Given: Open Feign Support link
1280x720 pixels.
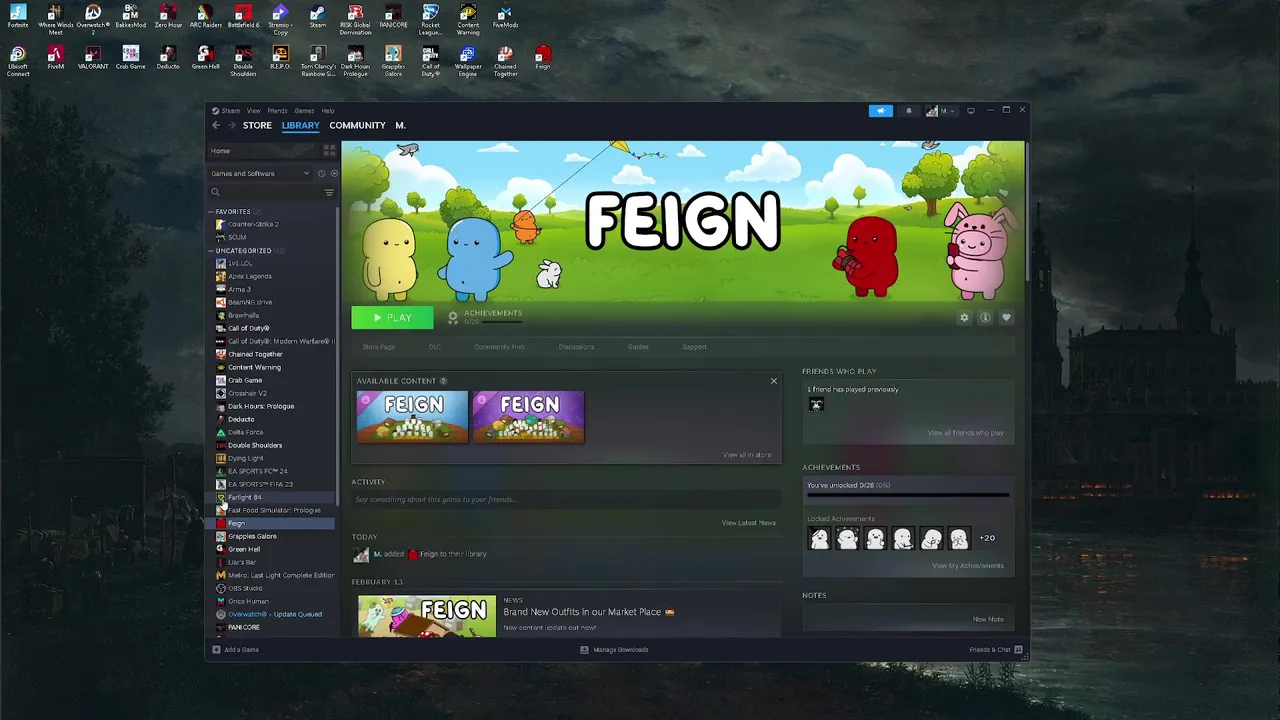Looking at the screenshot, I should pyautogui.click(x=694, y=347).
